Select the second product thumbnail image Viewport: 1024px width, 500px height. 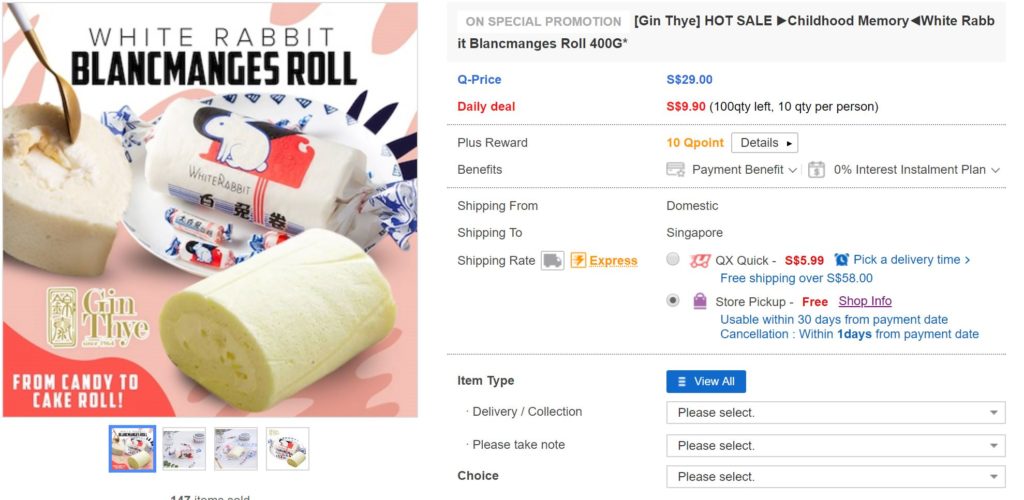[184, 449]
